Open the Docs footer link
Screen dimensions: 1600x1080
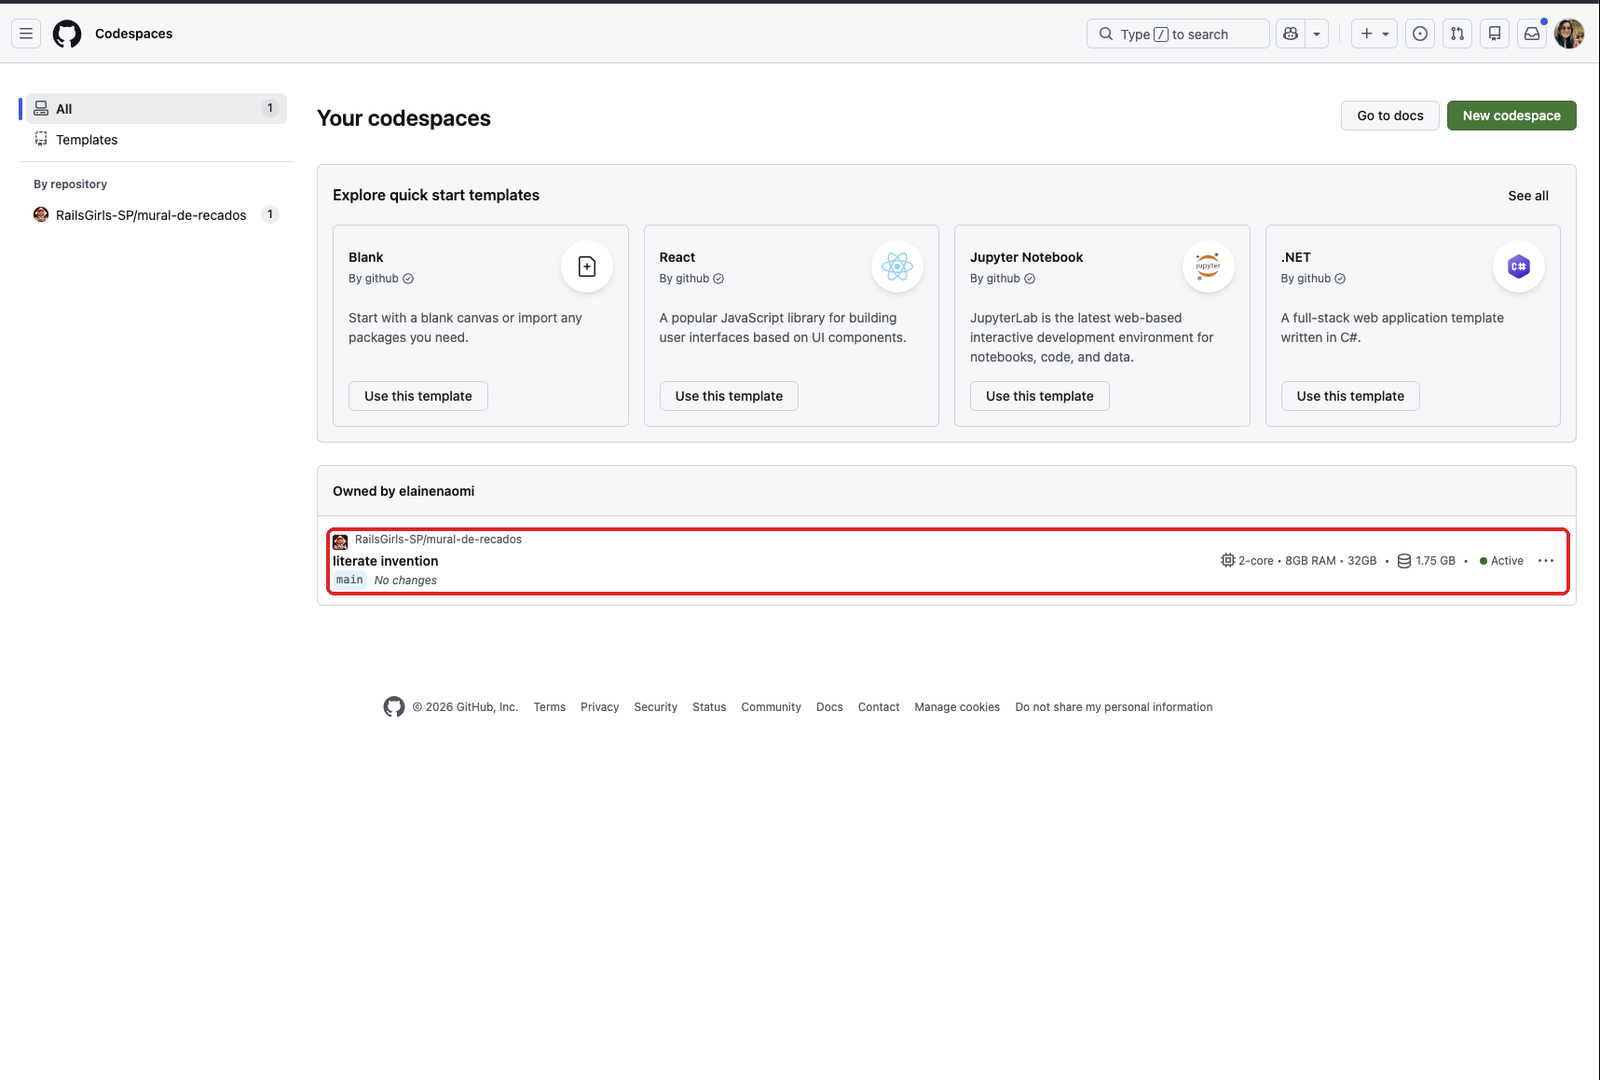point(829,708)
